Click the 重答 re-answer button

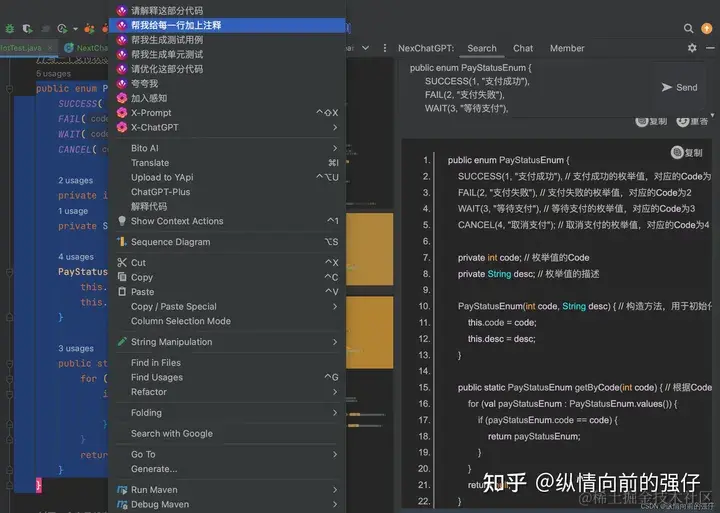pyautogui.click(x=692, y=121)
